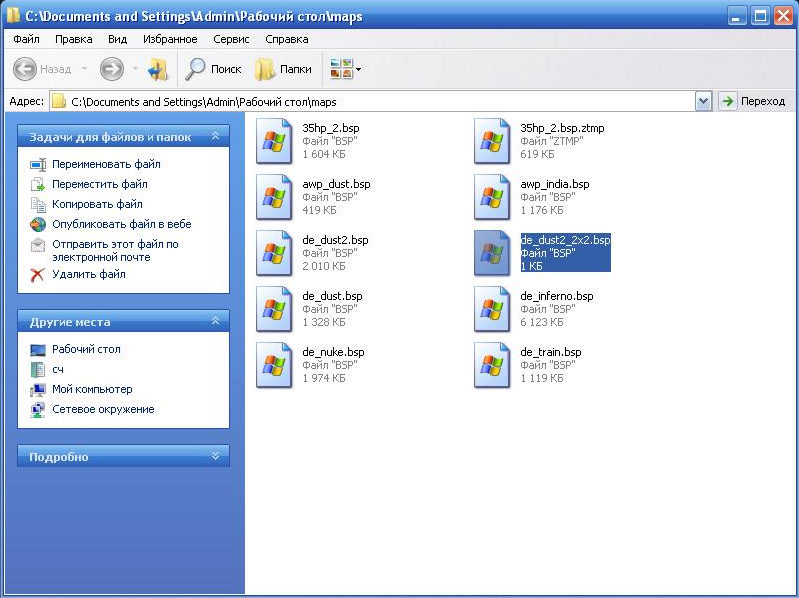The width and height of the screenshot is (799, 598).
Task: Click the Views icon in toolbar
Action: (341, 69)
